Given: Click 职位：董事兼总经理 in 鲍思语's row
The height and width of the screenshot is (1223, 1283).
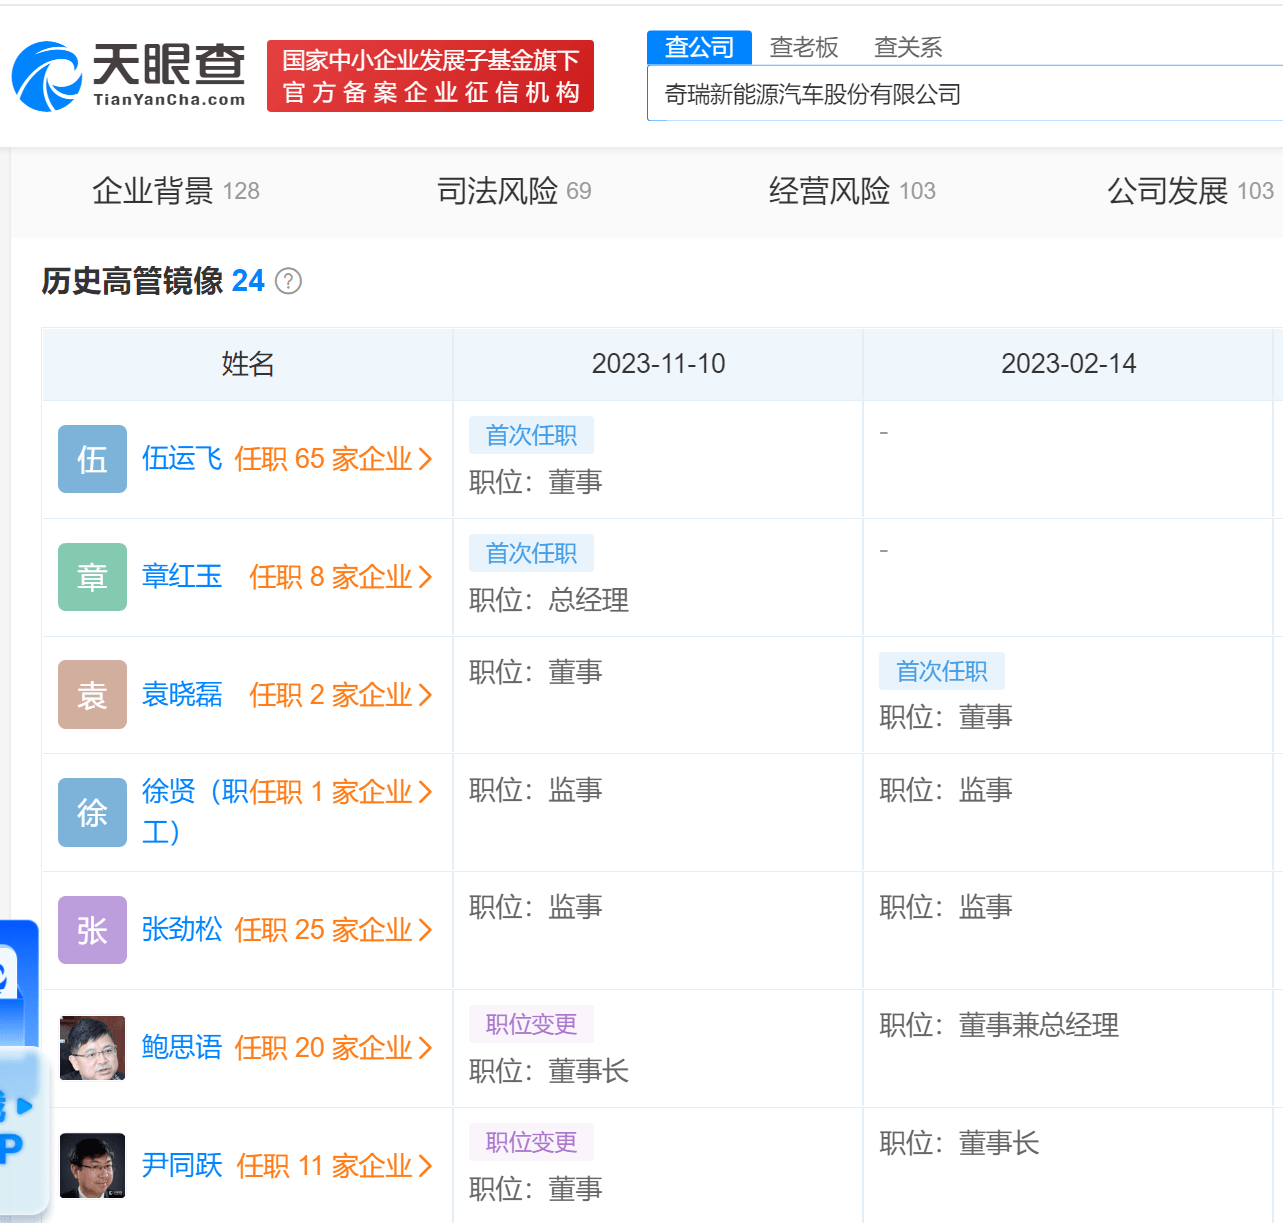Looking at the screenshot, I should click(999, 1025).
